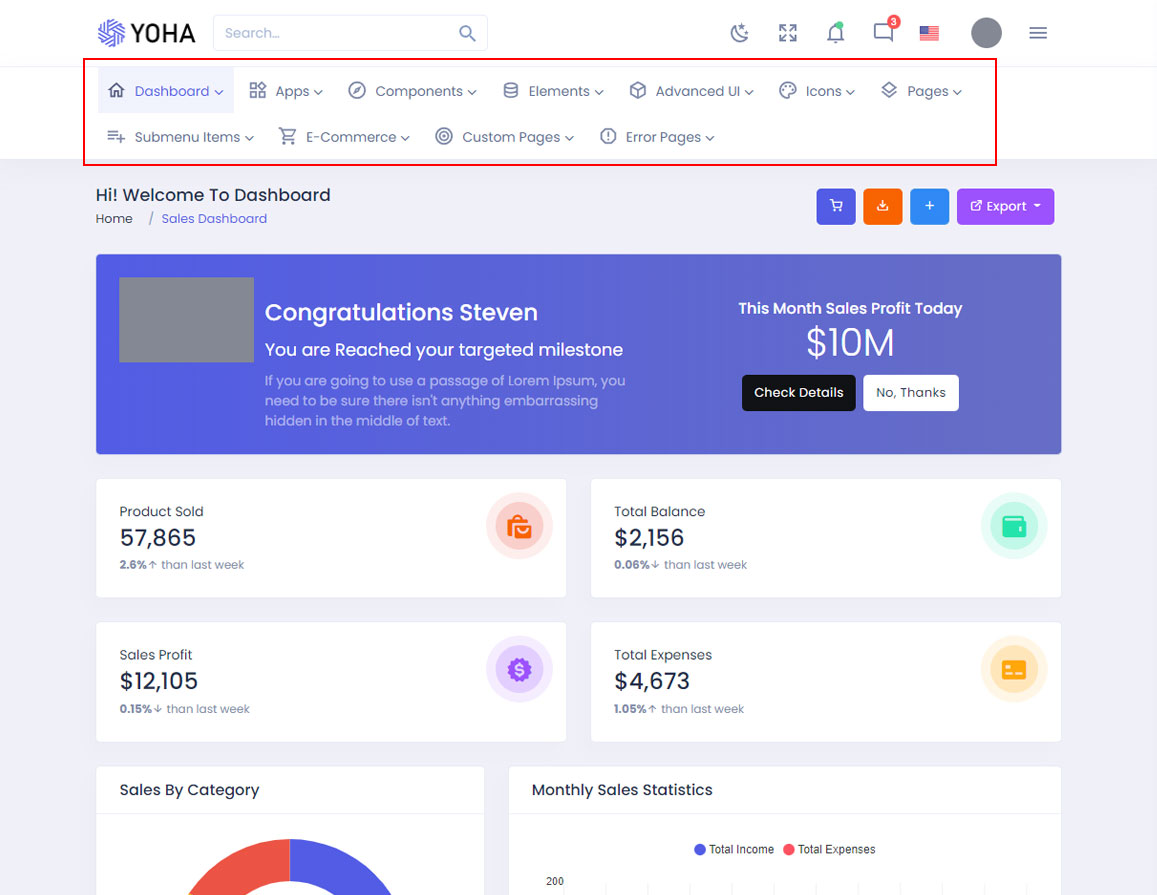This screenshot has height=895, width=1157.
Task: Click the blue shopping cart button
Action: click(836, 207)
